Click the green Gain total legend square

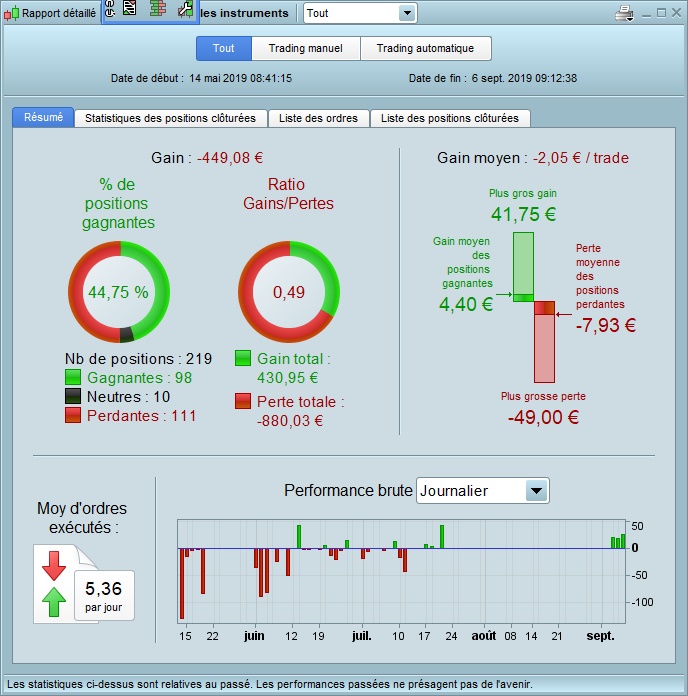click(243, 358)
